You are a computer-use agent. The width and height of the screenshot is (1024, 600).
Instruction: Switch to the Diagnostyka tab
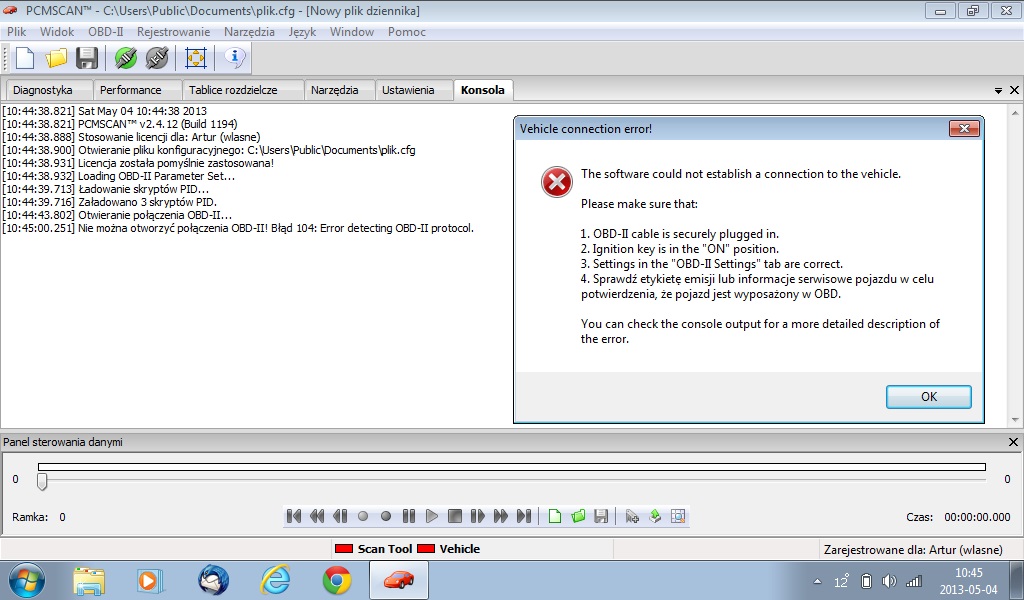tap(43, 90)
